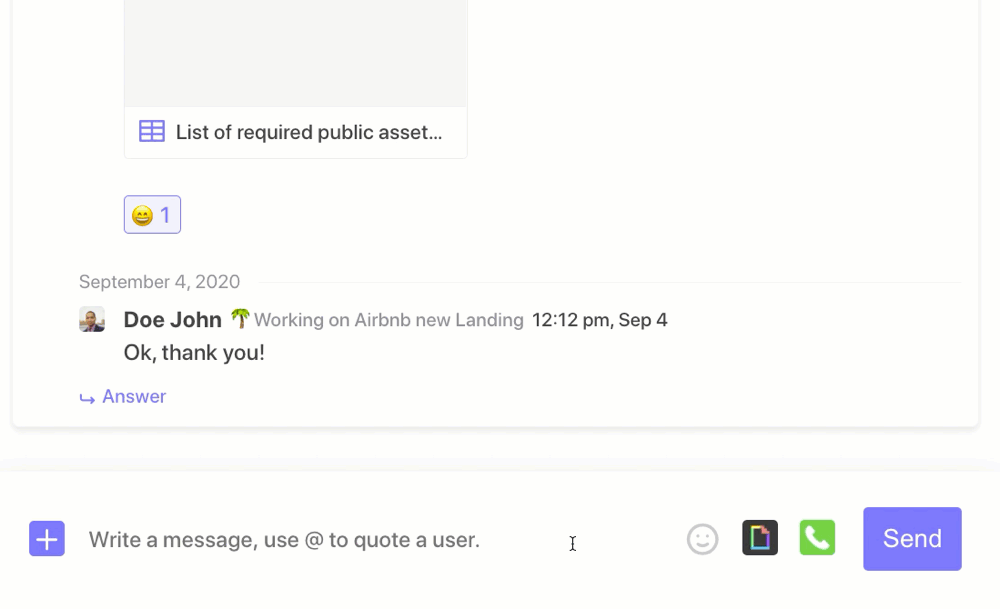The height and width of the screenshot is (609, 1000).
Task: Click the Working on Airbnb new Landing status
Action: [388, 319]
